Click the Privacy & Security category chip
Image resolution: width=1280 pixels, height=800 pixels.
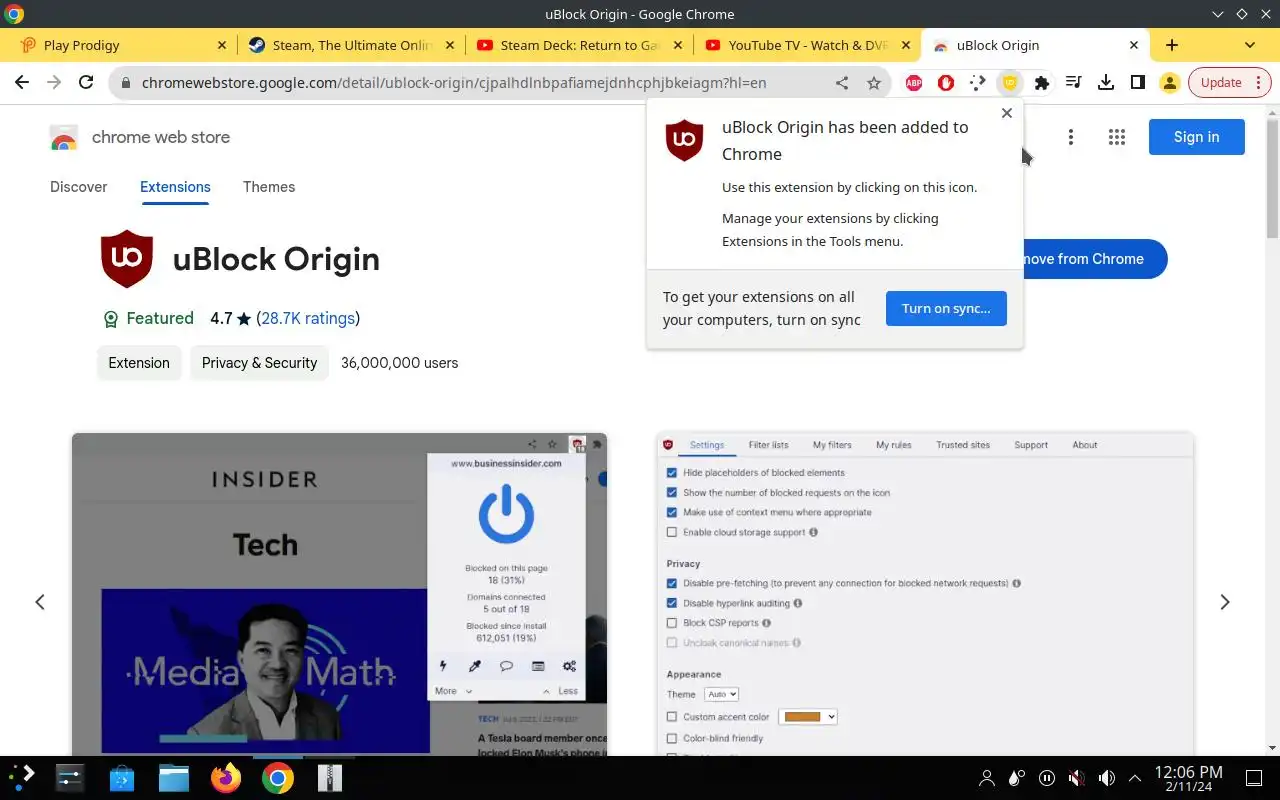coord(259,363)
